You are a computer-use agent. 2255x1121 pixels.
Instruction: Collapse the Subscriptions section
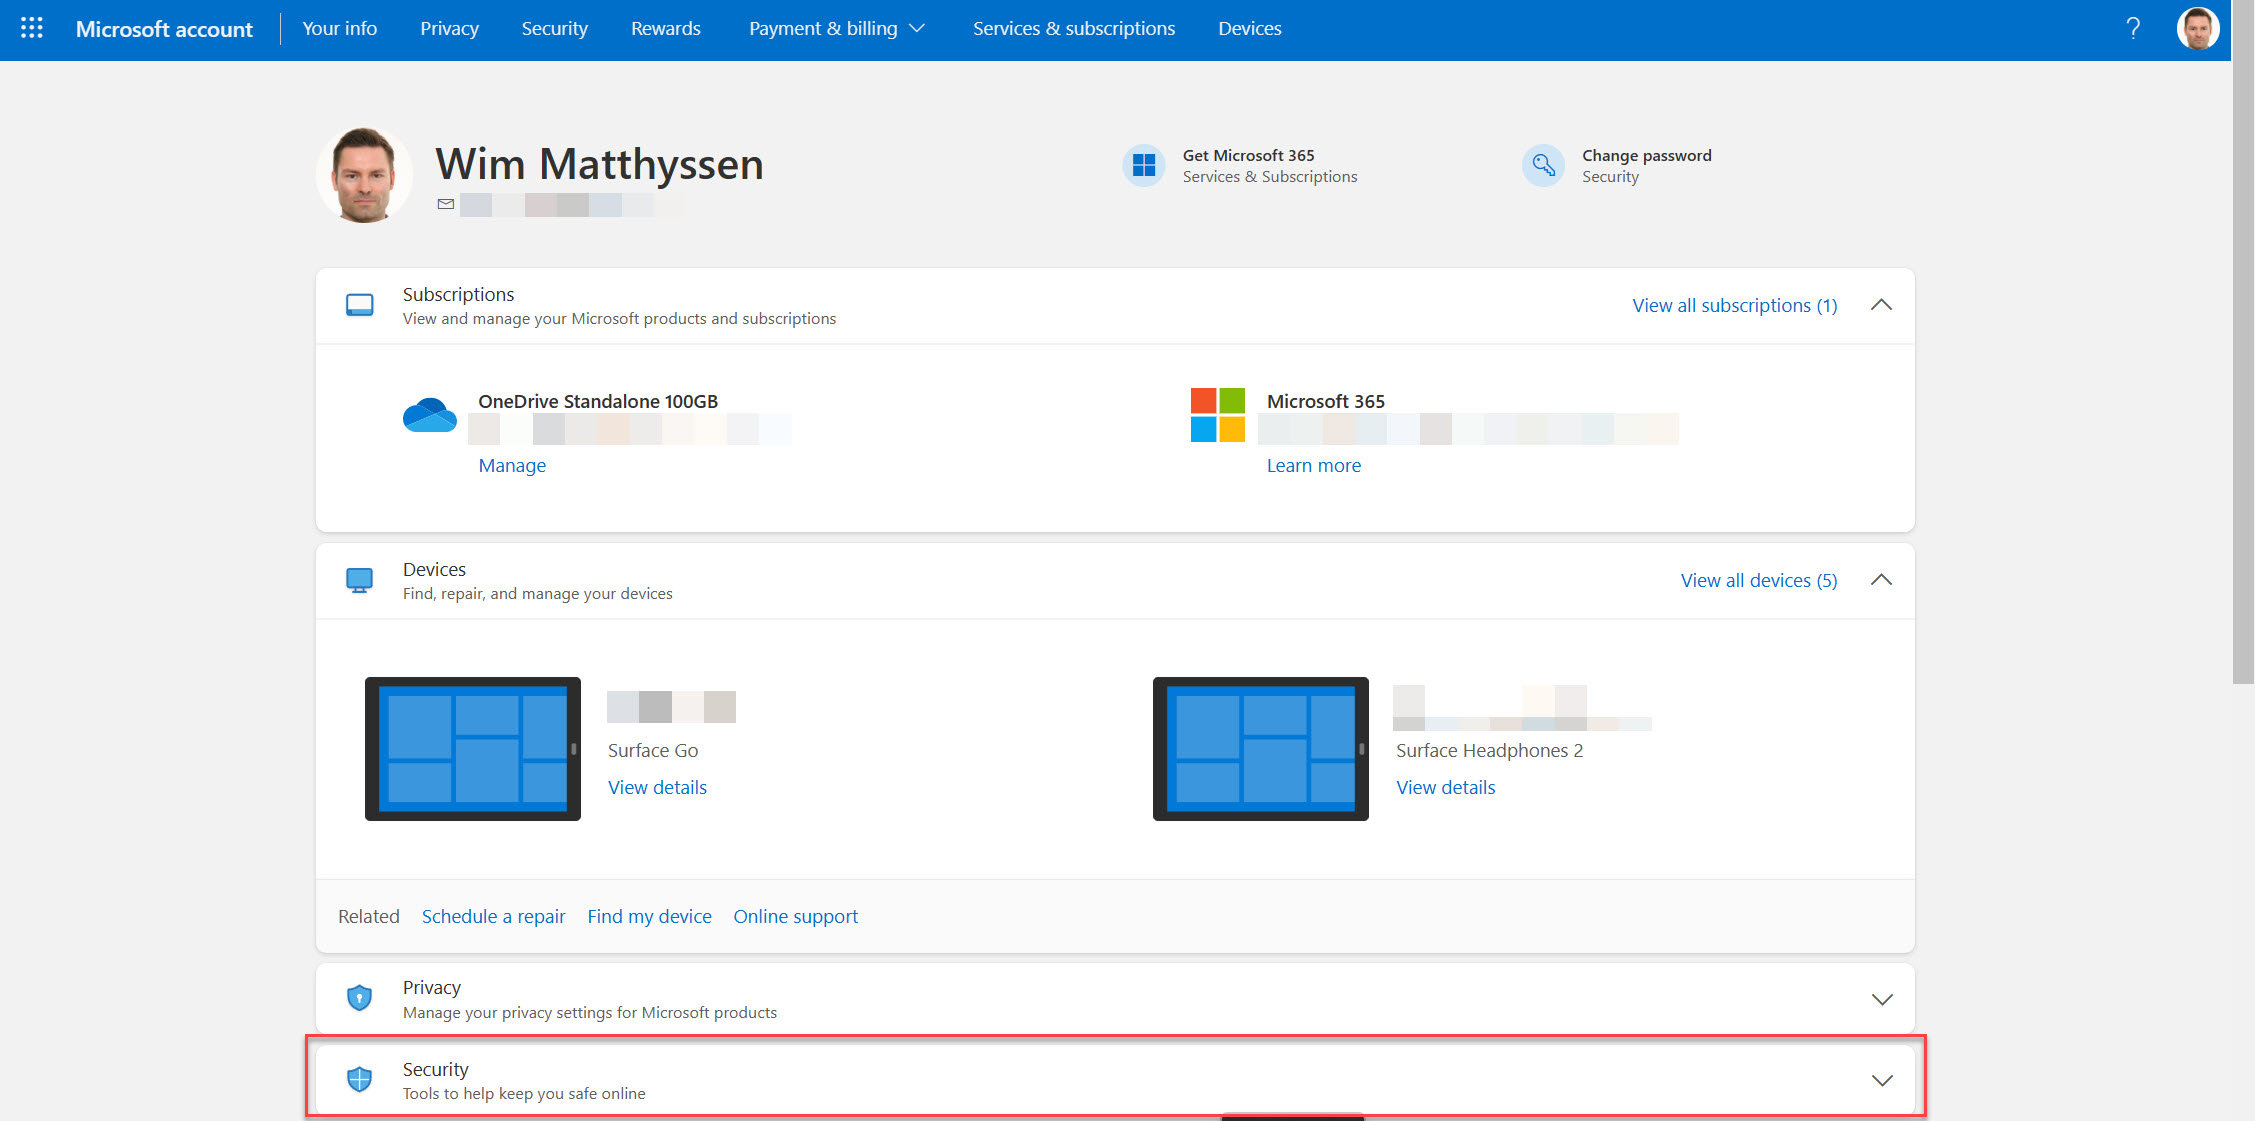pos(1881,305)
